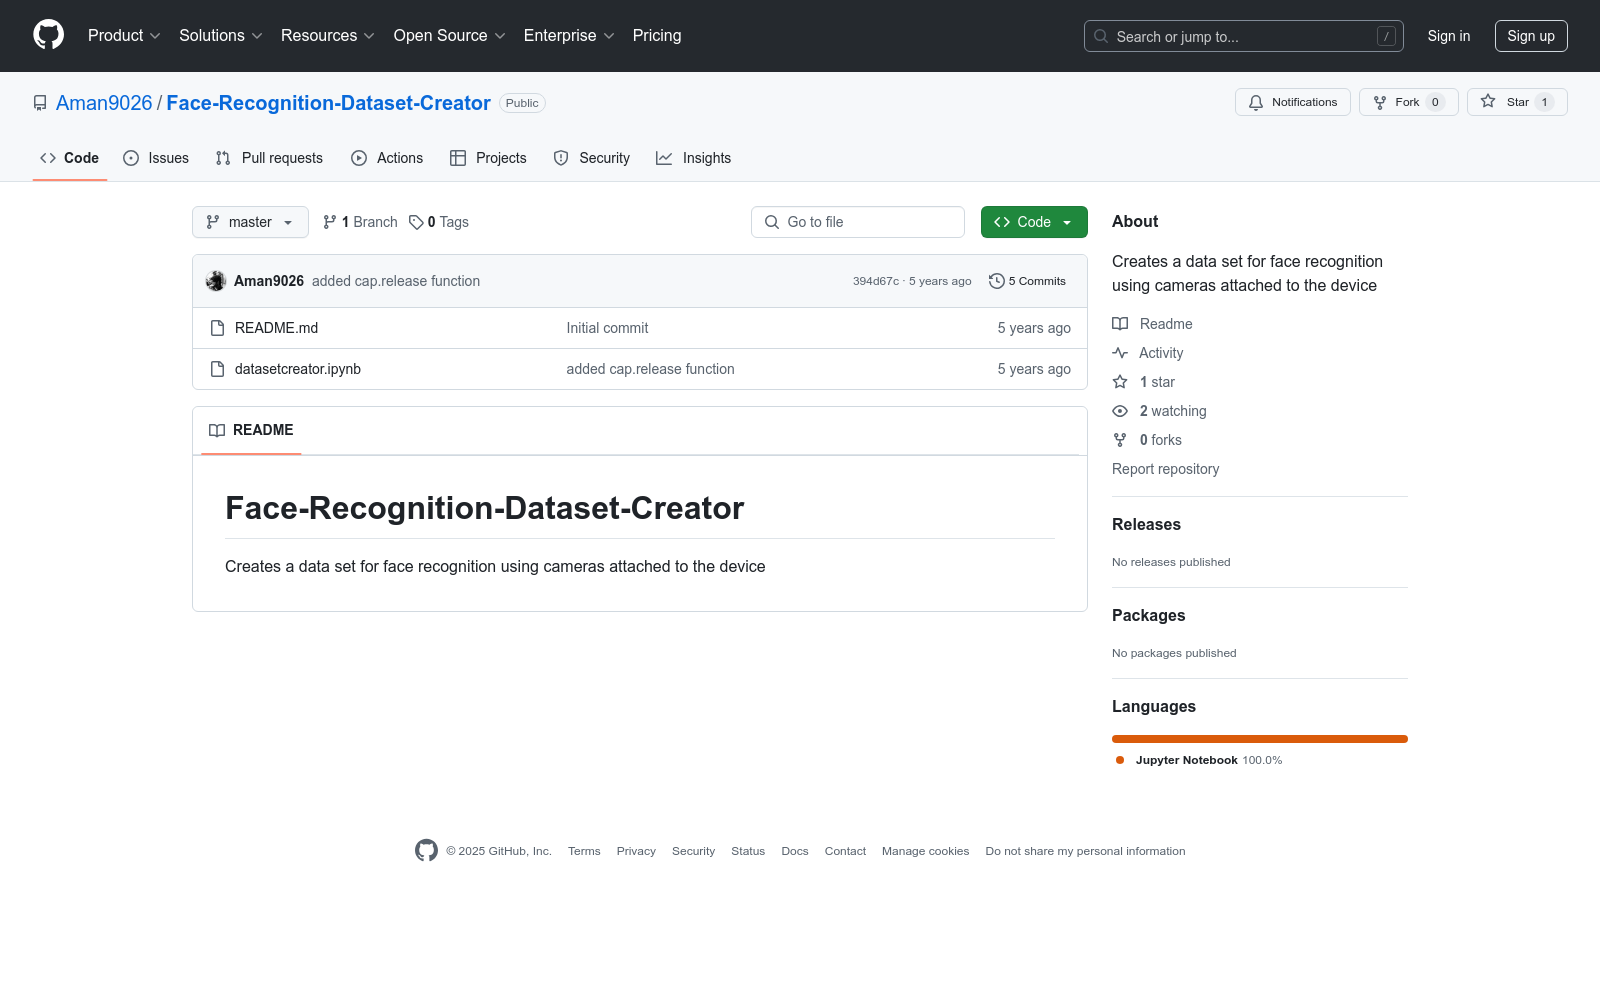This screenshot has width=1600, height=1000.
Task: Open the Actions tab
Action: click(387, 158)
